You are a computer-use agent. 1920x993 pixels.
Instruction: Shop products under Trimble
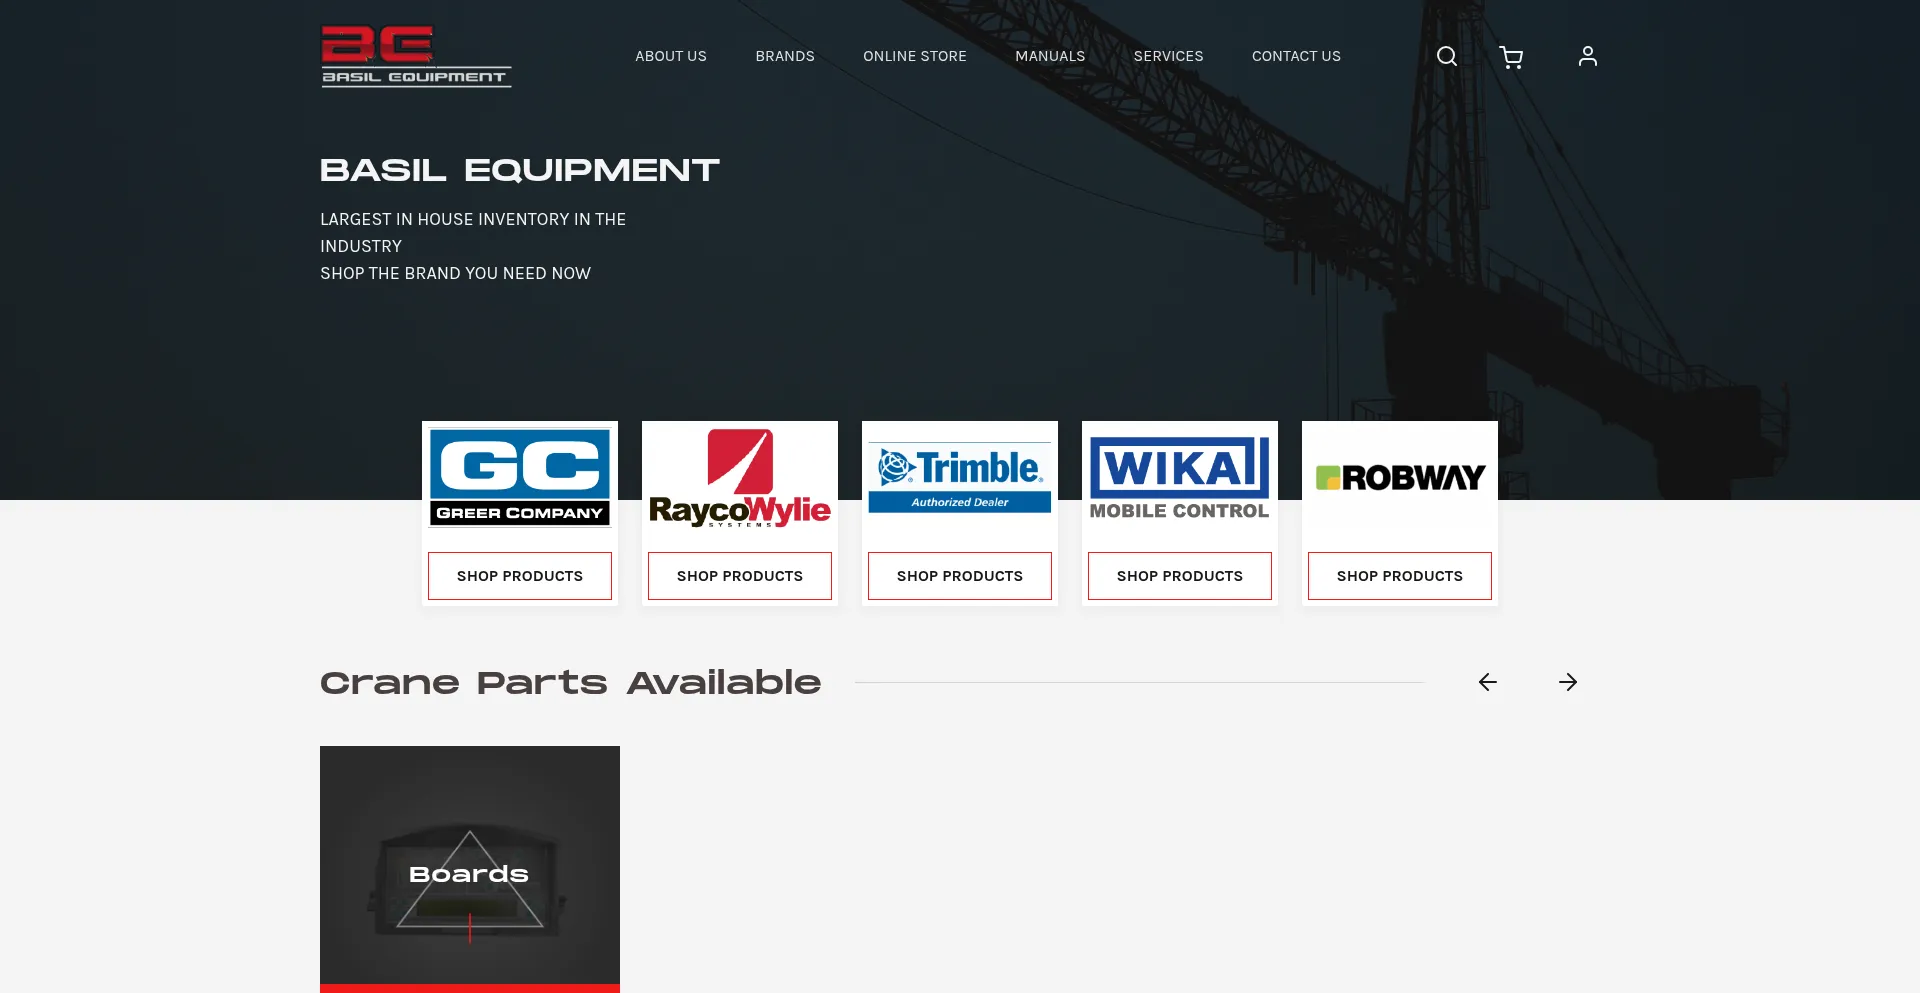(x=960, y=576)
